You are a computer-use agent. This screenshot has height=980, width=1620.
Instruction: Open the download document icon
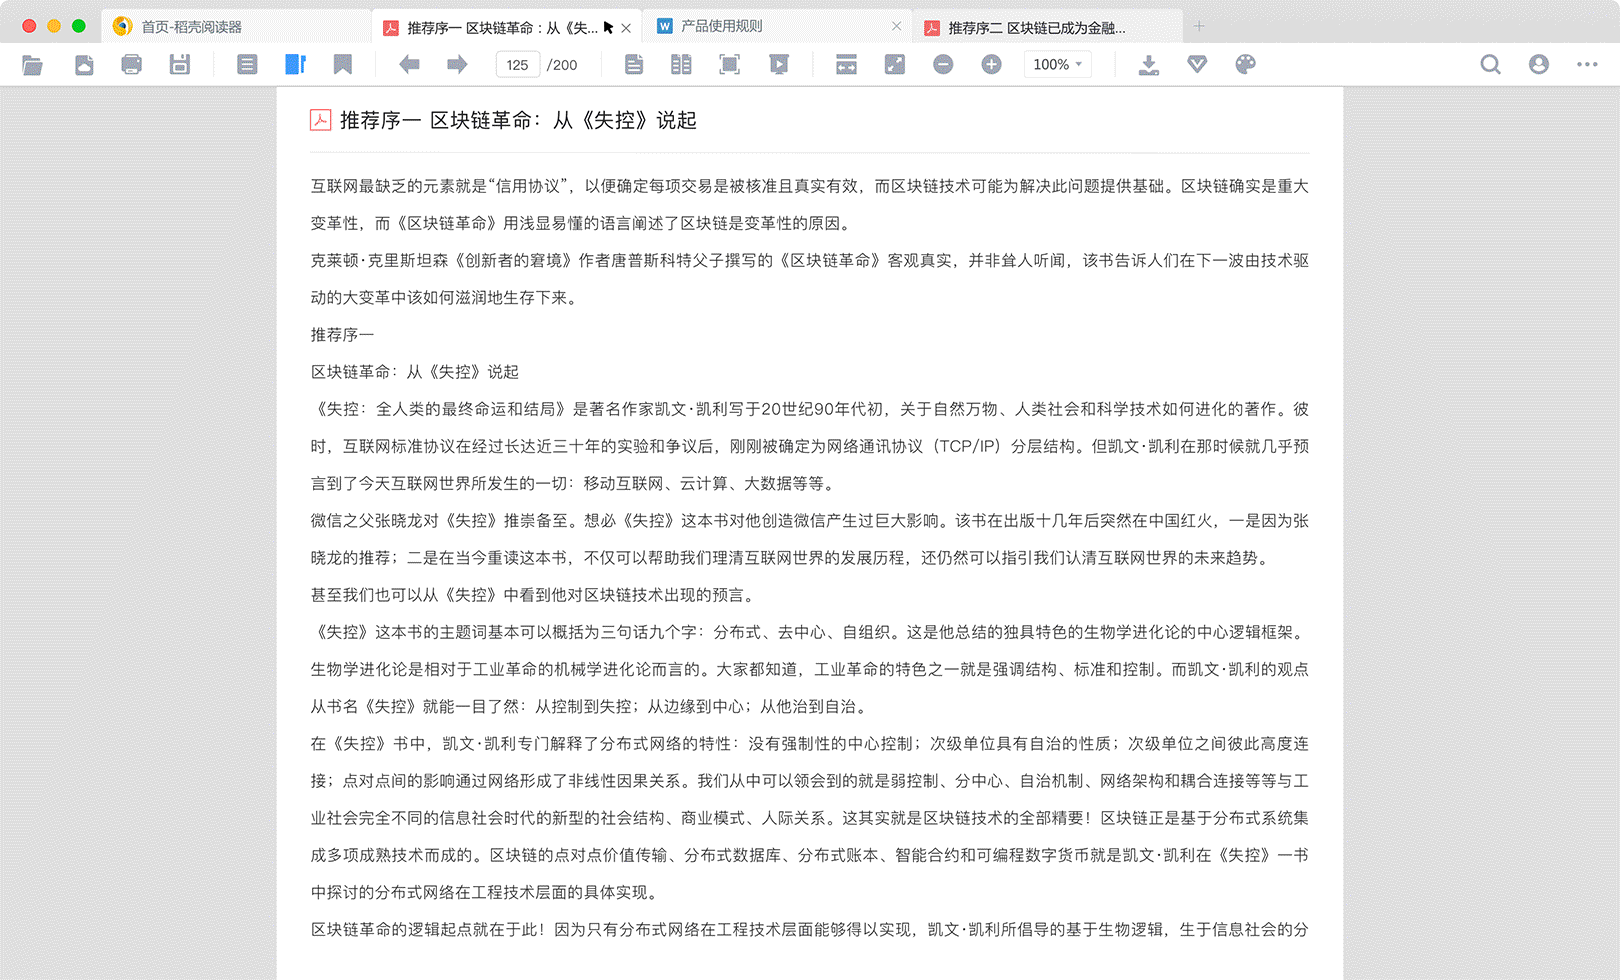pyautogui.click(x=1148, y=64)
